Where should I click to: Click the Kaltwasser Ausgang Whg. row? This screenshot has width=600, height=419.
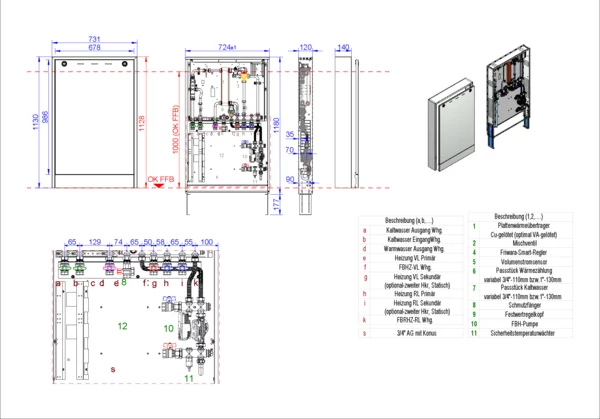coord(415,231)
